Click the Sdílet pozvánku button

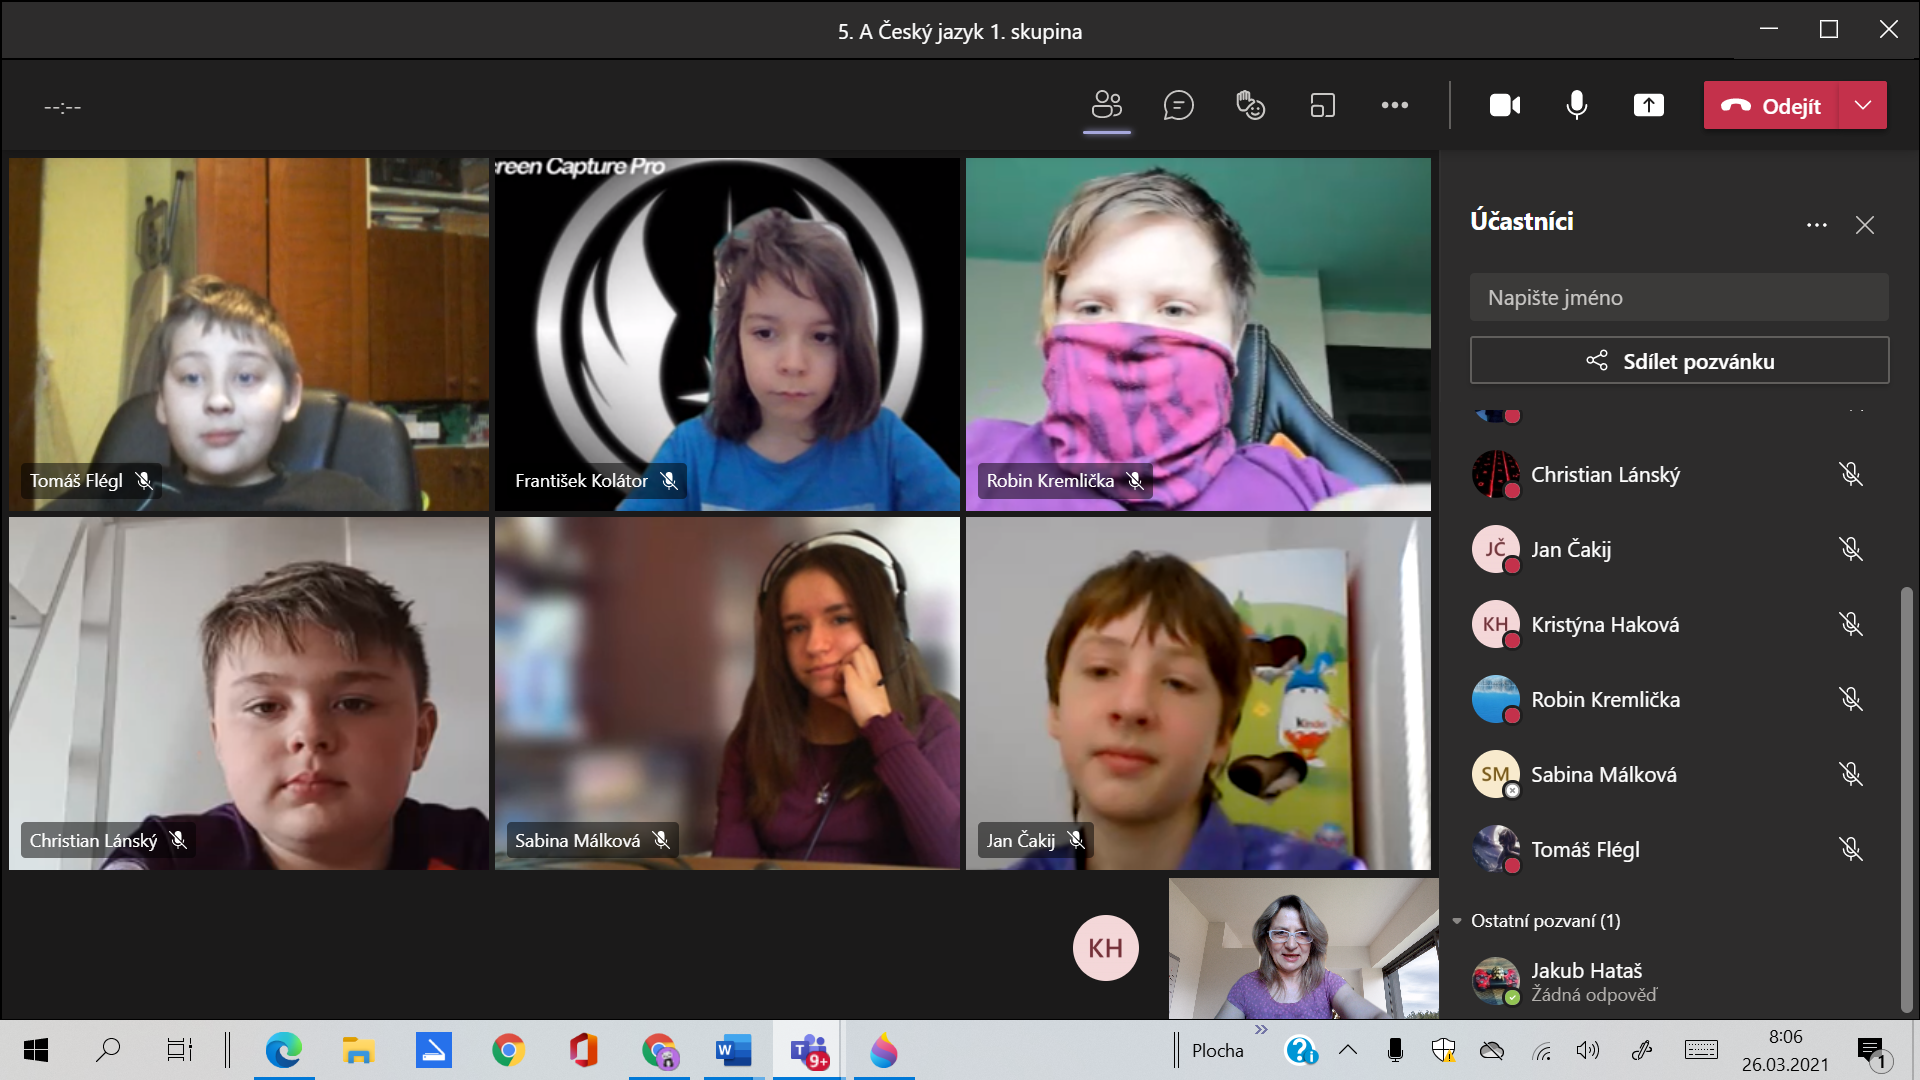[x=1679, y=361]
